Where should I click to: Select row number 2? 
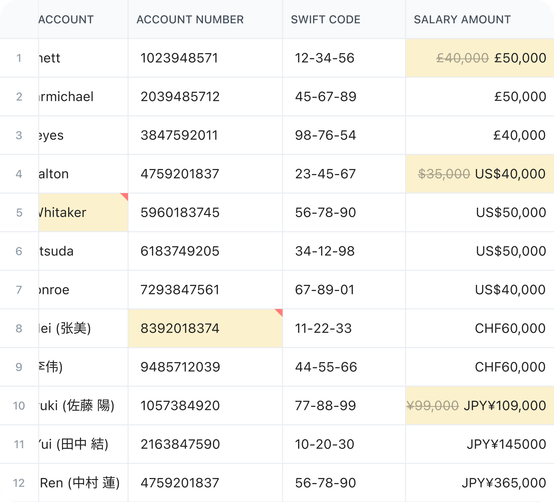(19, 96)
